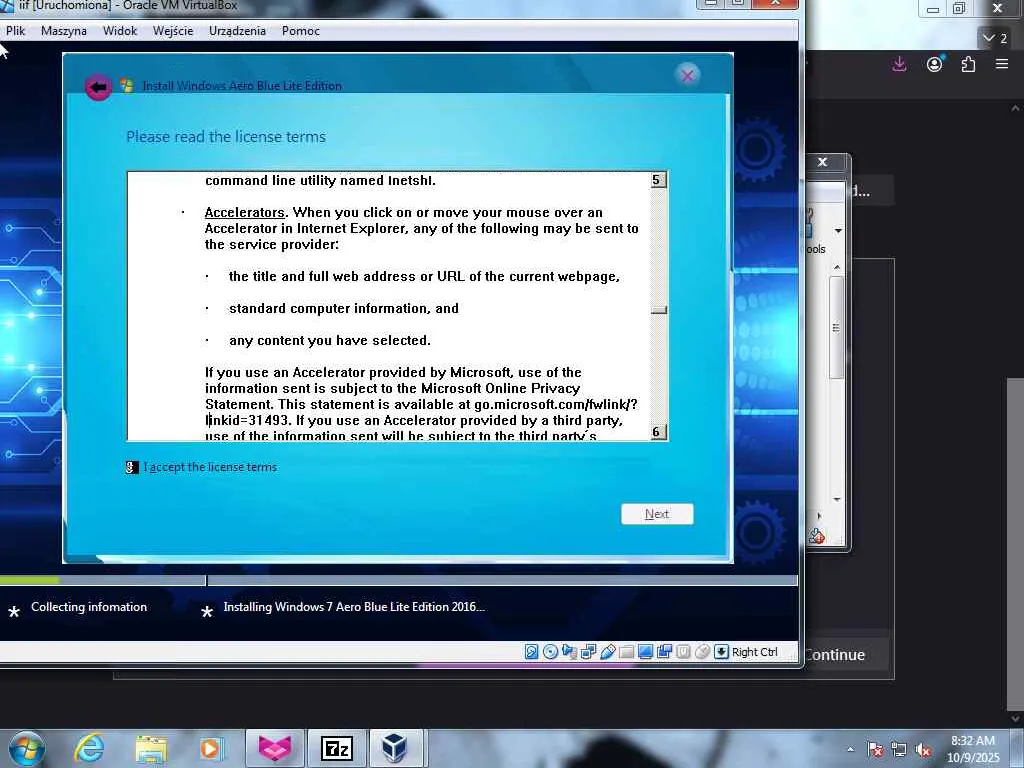
Task: Click the underlined Accelerators heading
Action: [245, 212]
